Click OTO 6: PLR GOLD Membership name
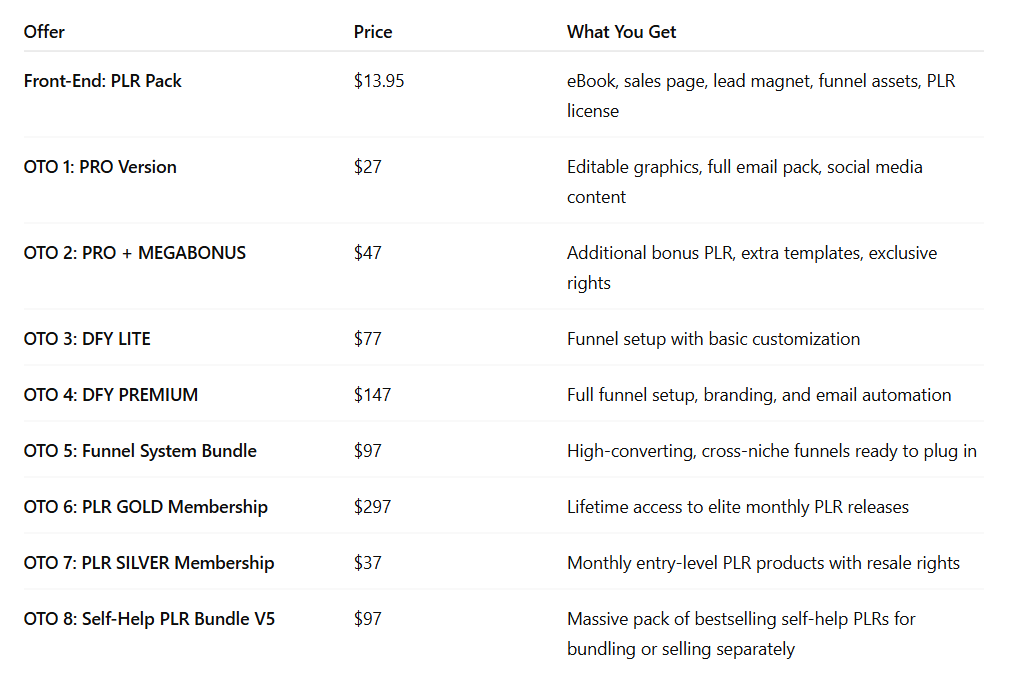1009x678 pixels. [145, 507]
